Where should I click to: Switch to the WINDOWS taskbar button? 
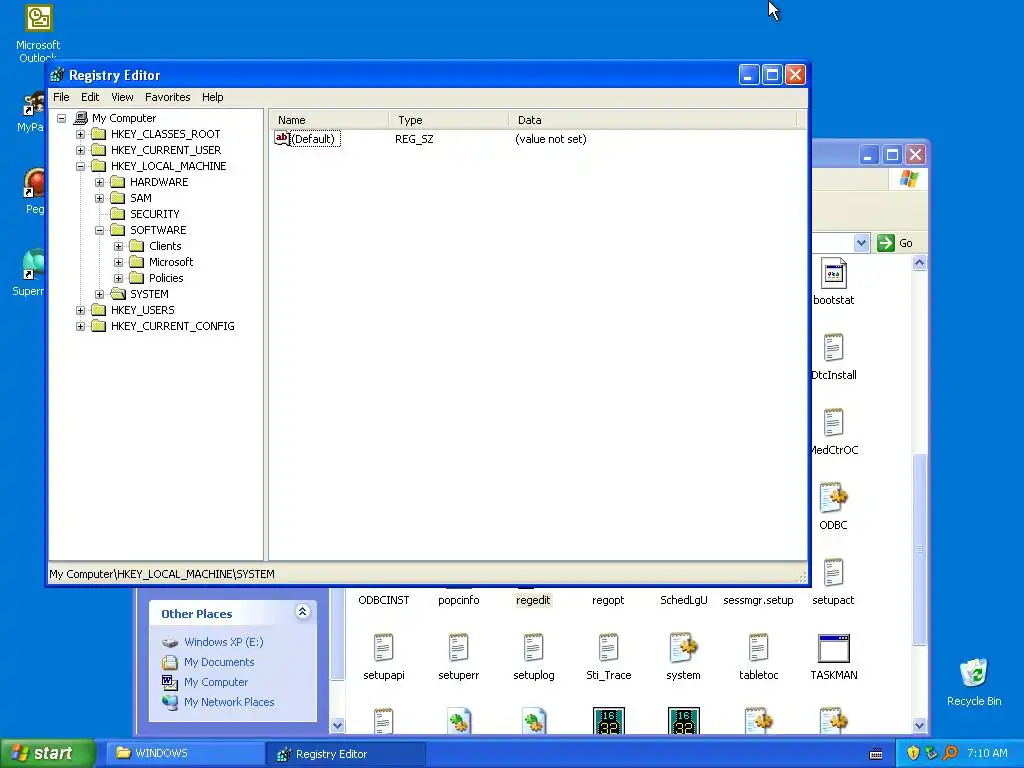(184, 754)
